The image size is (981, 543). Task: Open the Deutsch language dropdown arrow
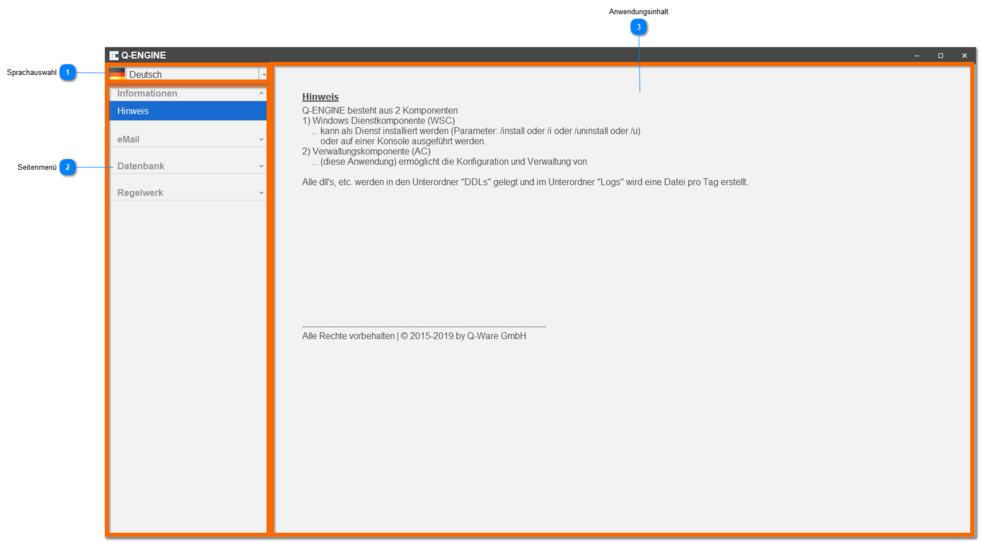[263, 74]
